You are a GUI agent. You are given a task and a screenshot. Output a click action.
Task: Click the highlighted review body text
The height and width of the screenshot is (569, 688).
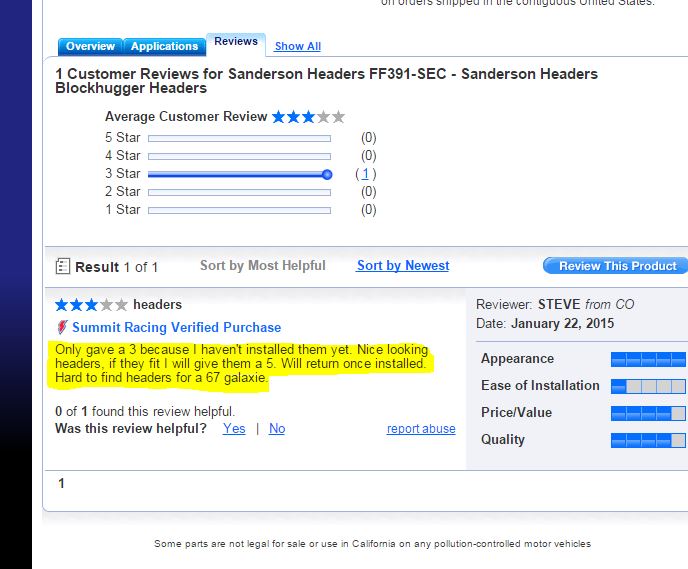tap(241, 364)
